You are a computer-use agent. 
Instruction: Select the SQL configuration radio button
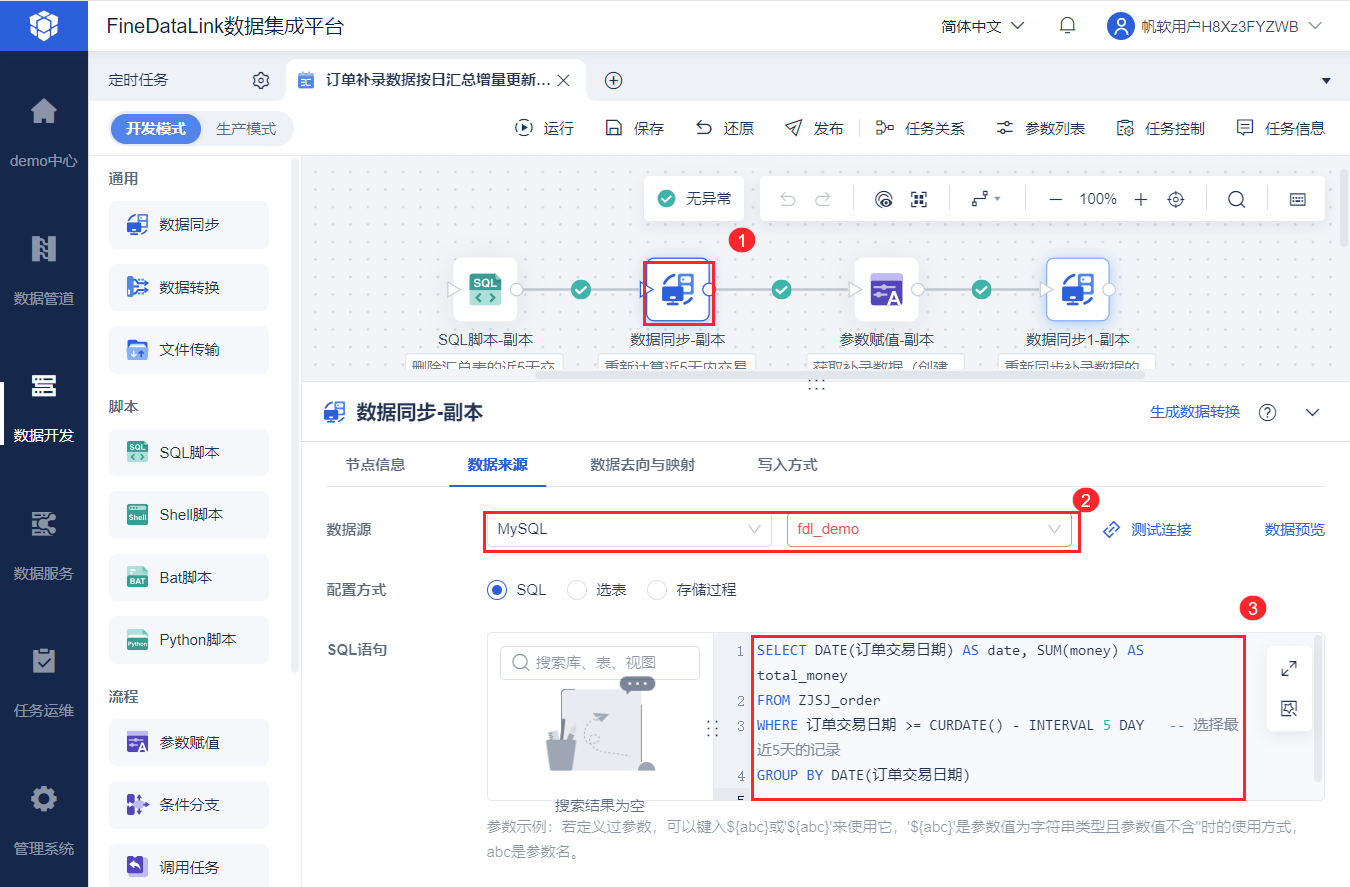pyautogui.click(x=498, y=590)
